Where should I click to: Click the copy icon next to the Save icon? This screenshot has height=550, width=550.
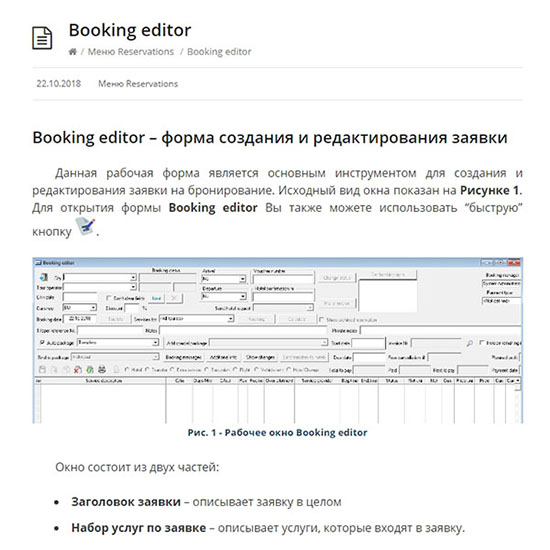(x=54, y=369)
